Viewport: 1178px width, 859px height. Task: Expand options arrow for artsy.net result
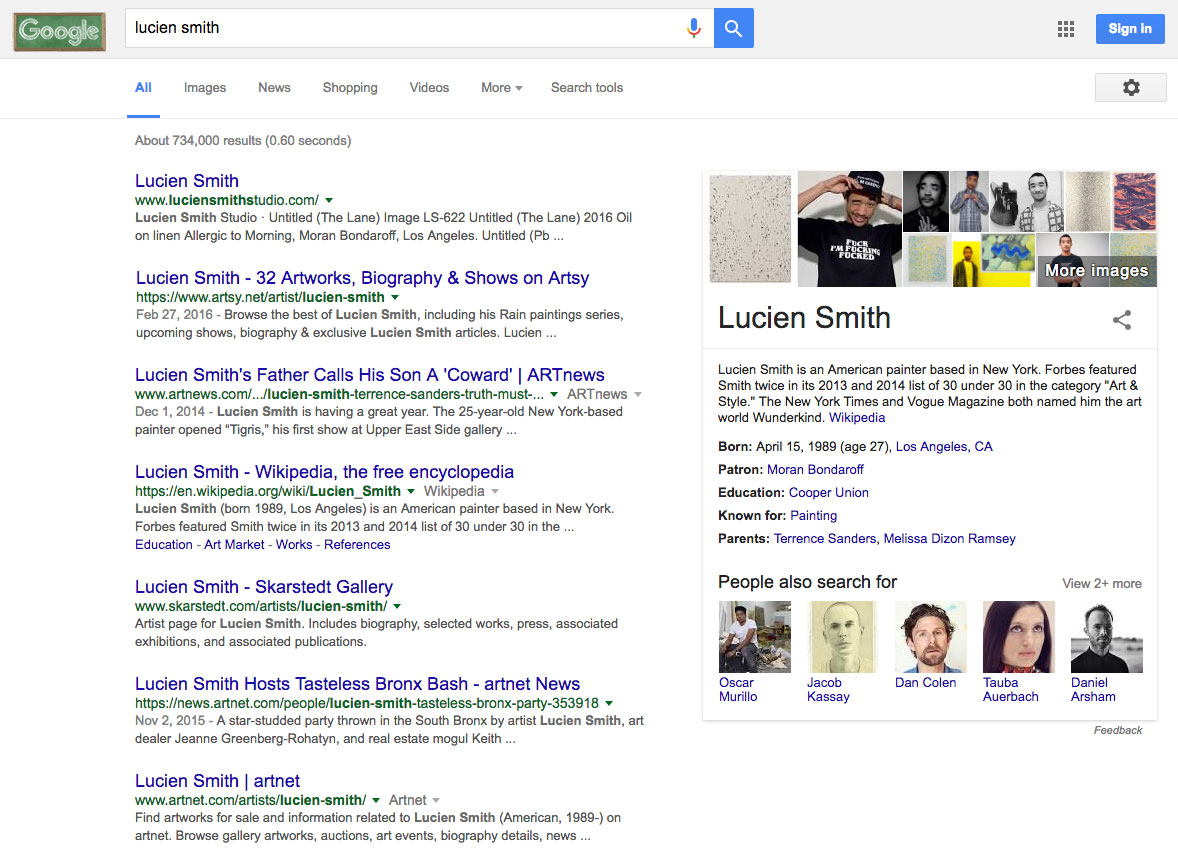point(394,298)
